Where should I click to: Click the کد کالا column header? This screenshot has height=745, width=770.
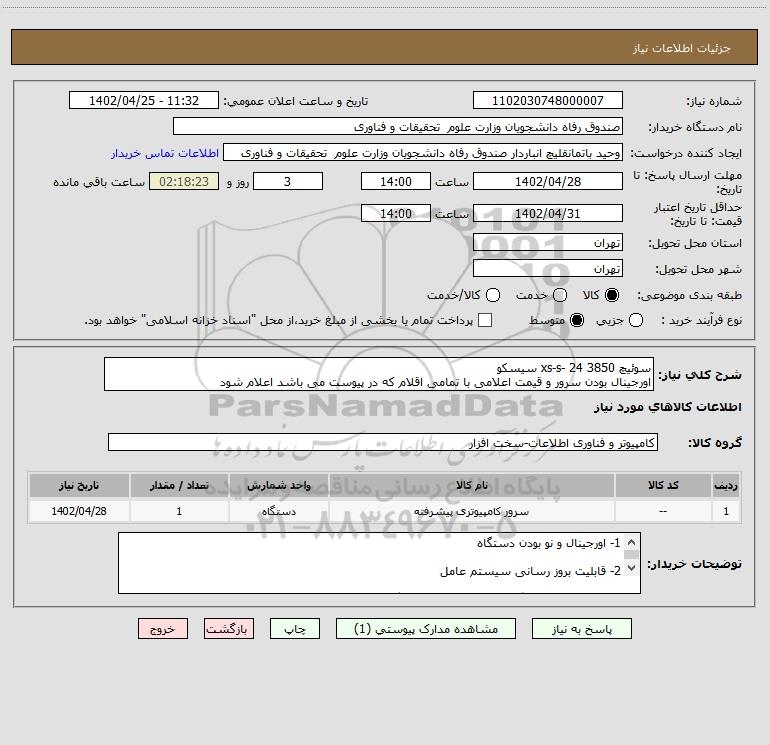click(663, 485)
